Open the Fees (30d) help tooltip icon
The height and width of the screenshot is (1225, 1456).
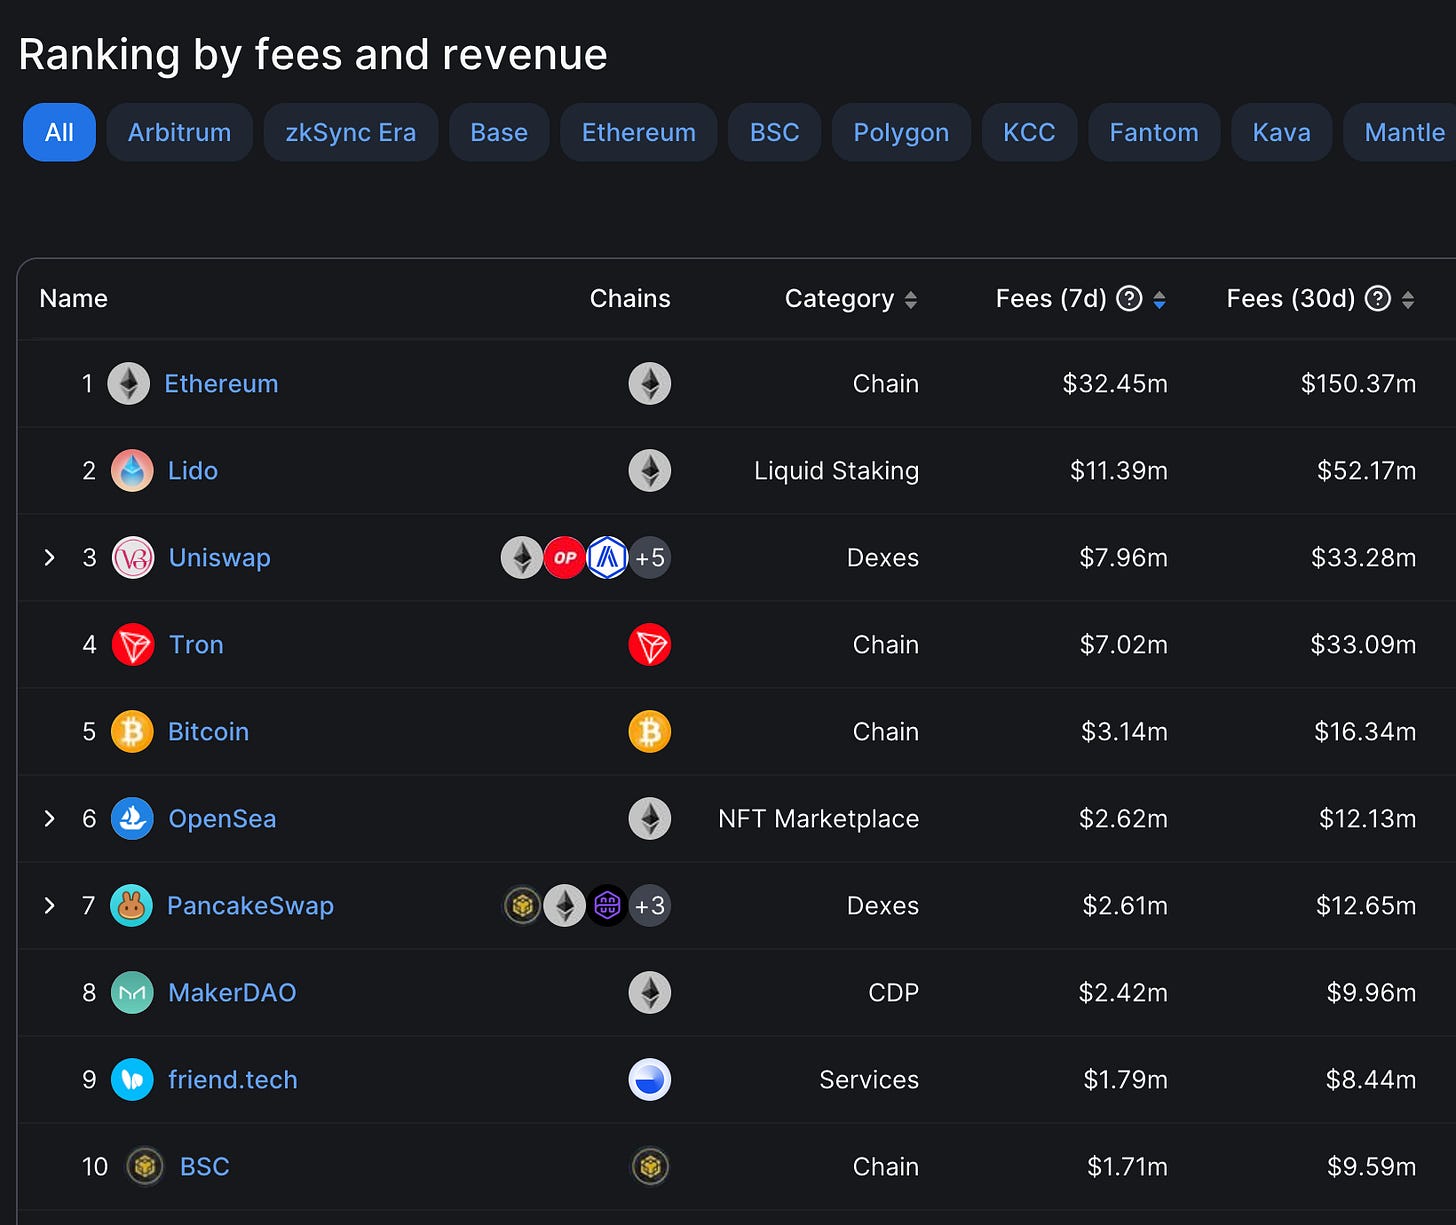pyautogui.click(x=1378, y=298)
